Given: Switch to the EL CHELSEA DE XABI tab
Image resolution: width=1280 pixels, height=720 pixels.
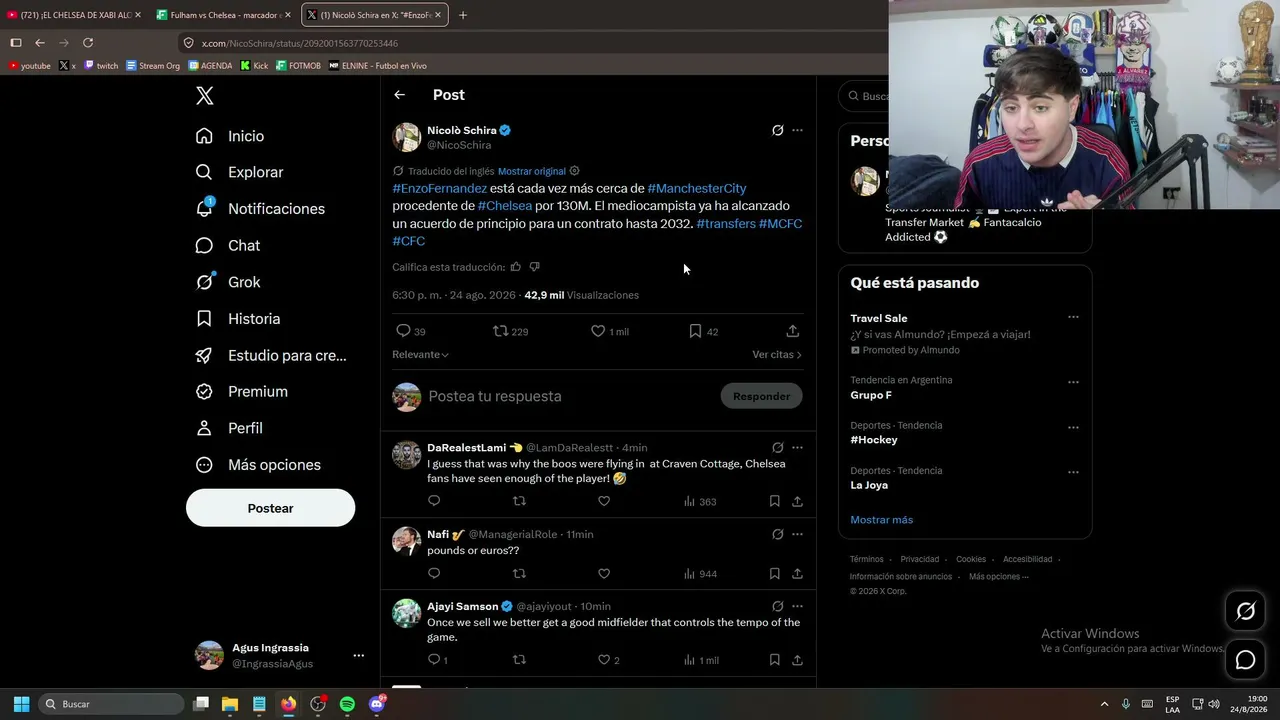Looking at the screenshot, I should pyautogui.click(x=73, y=15).
